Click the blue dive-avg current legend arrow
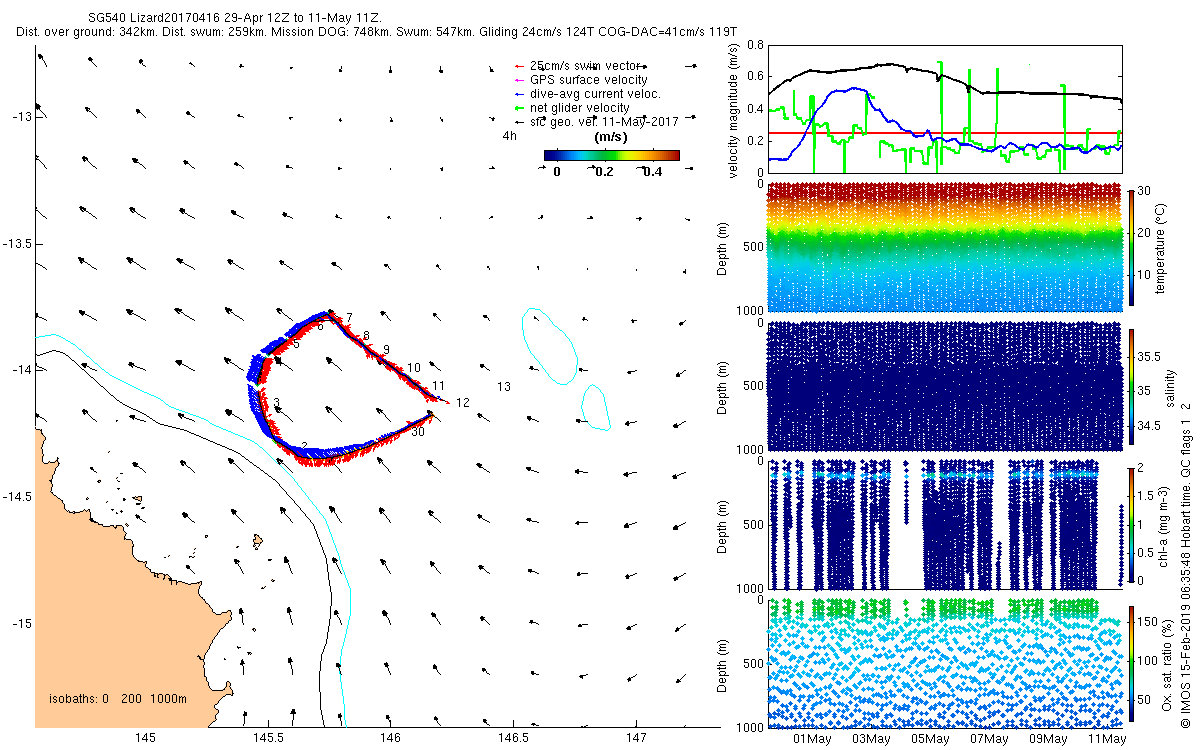Image resolution: width=1200 pixels, height=750 pixels. [x=517, y=94]
